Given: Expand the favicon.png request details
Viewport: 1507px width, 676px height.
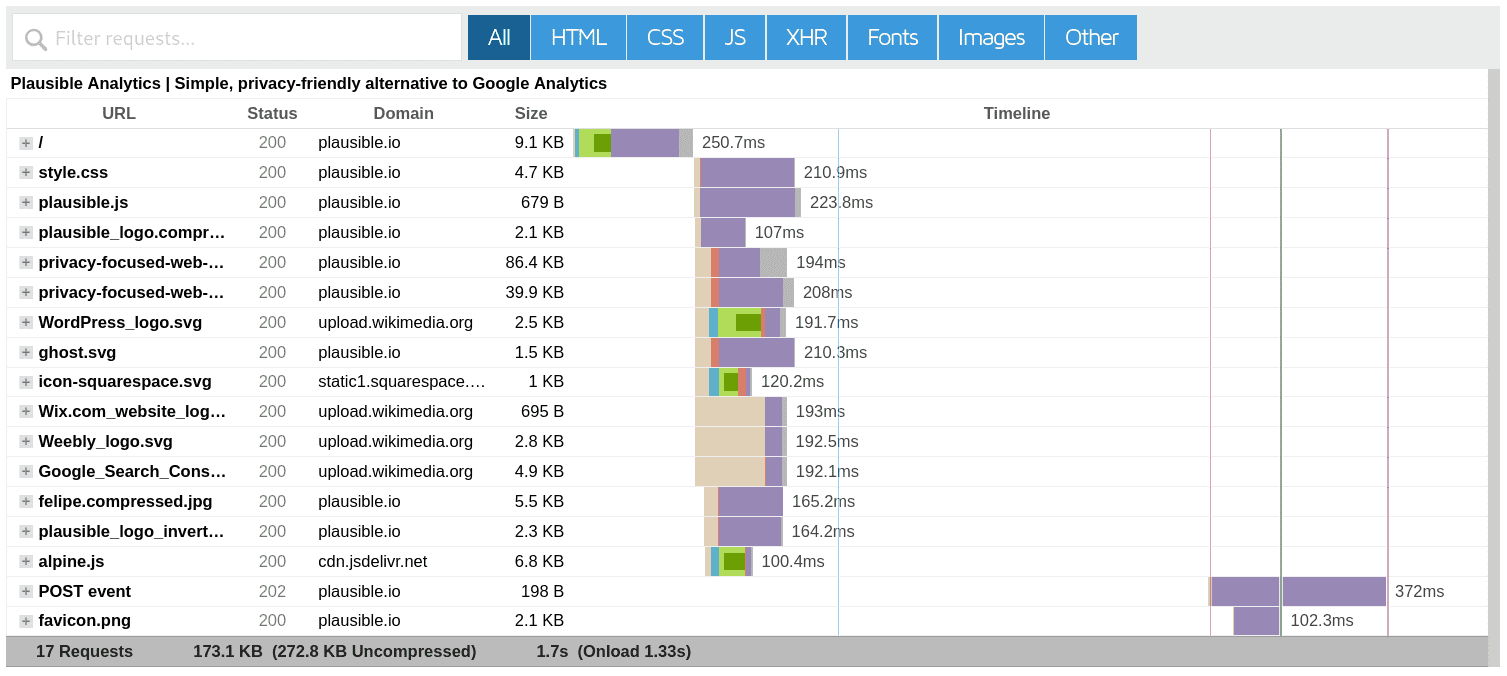Looking at the screenshot, I should coord(25,621).
